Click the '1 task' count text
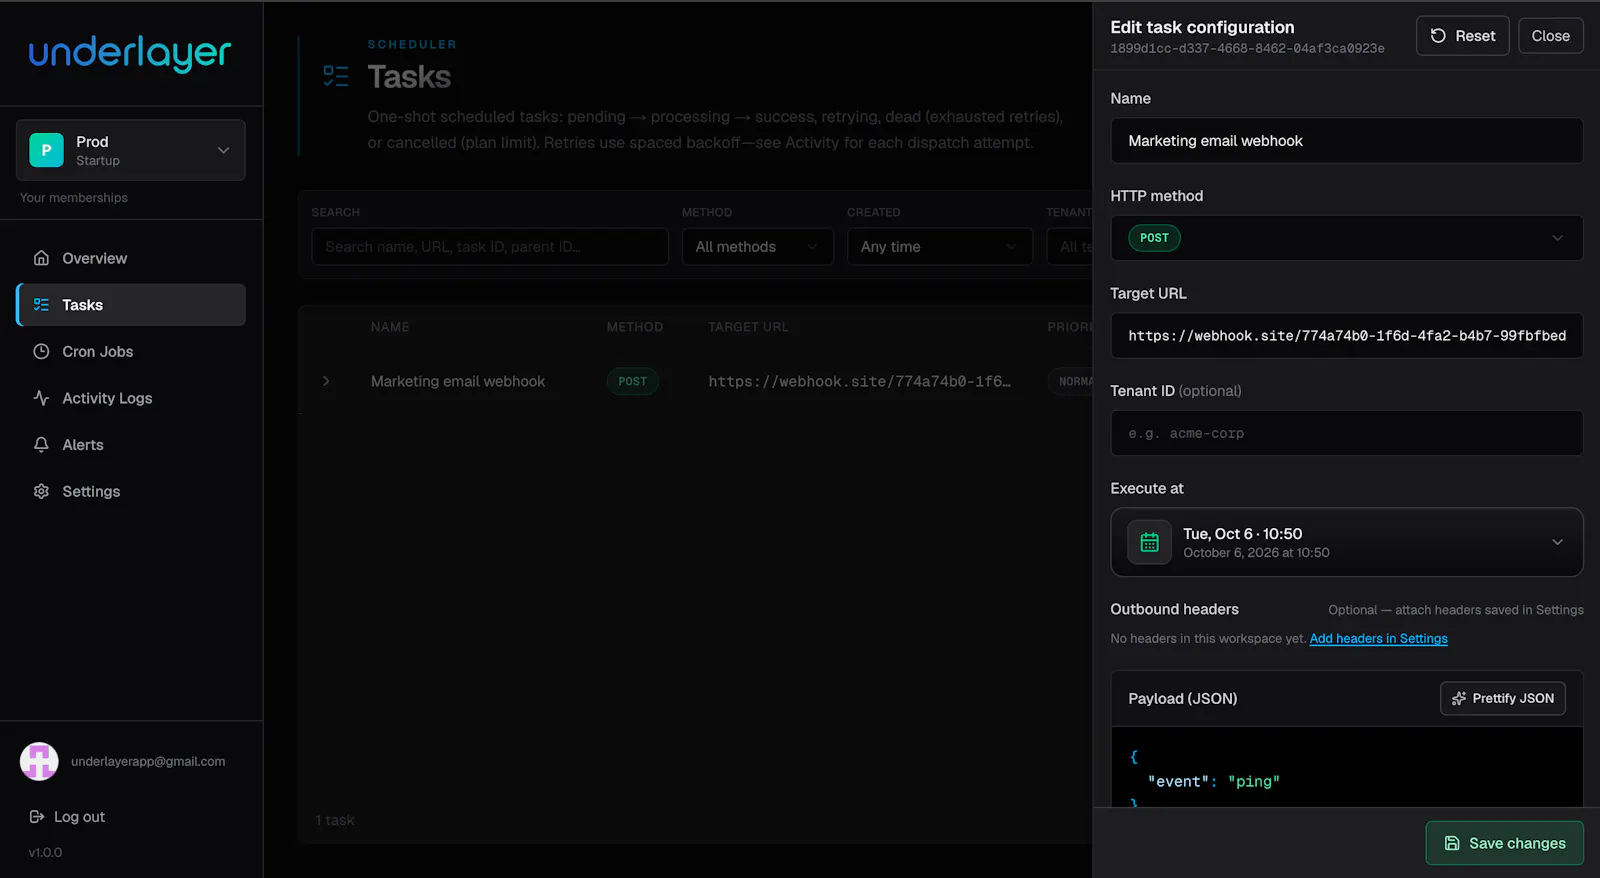This screenshot has width=1600, height=878. tap(335, 820)
